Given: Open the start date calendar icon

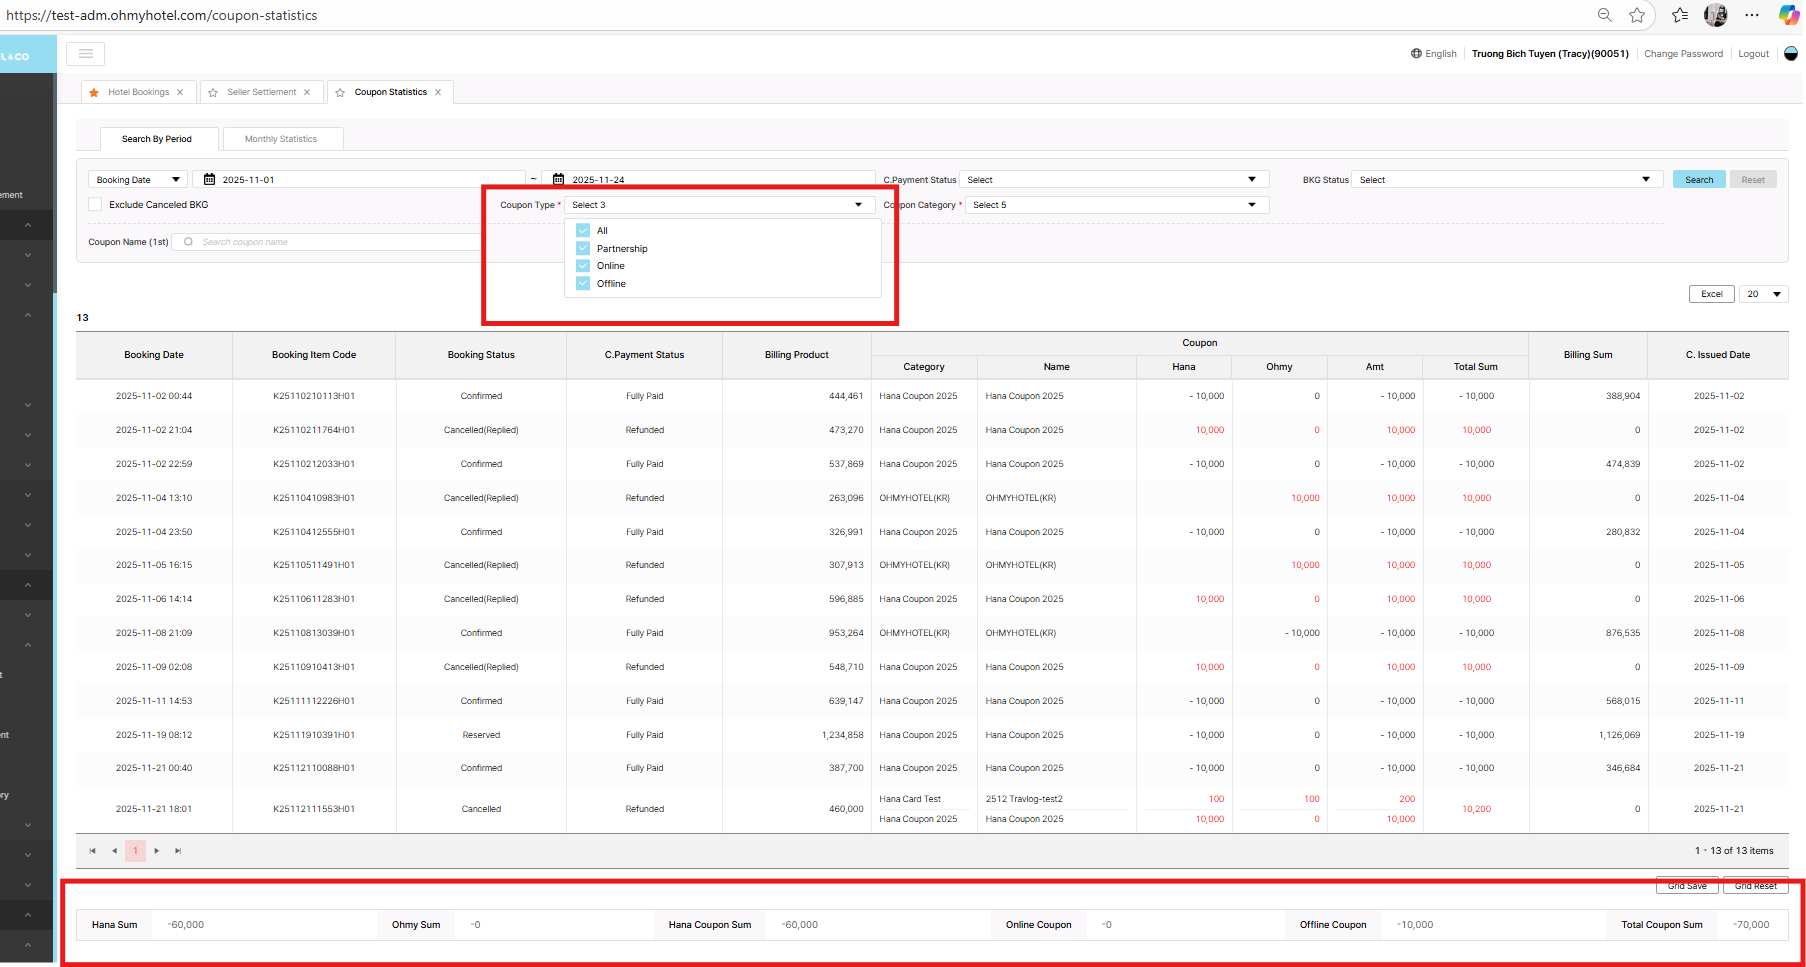Looking at the screenshot, I should [209, 180].
